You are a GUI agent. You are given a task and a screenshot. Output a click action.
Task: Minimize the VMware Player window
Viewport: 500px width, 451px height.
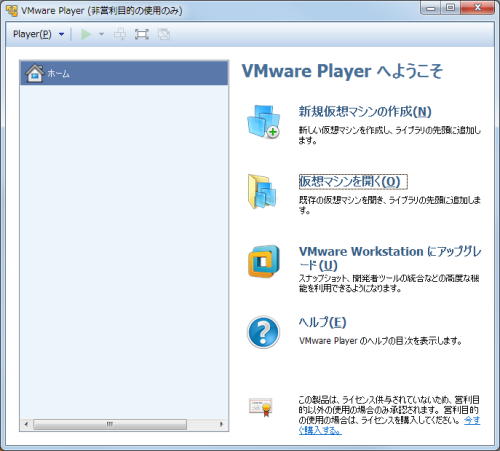pos(430,8)
